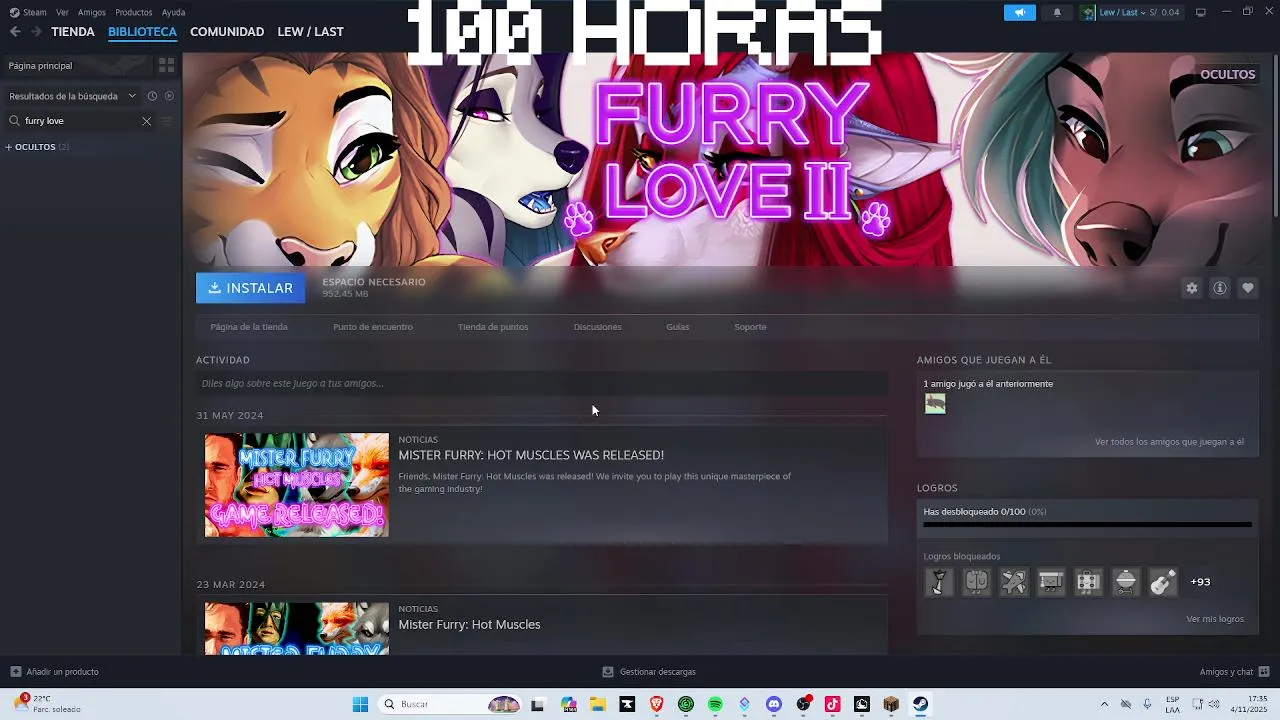Open the Steam menu

click(28, 12)
